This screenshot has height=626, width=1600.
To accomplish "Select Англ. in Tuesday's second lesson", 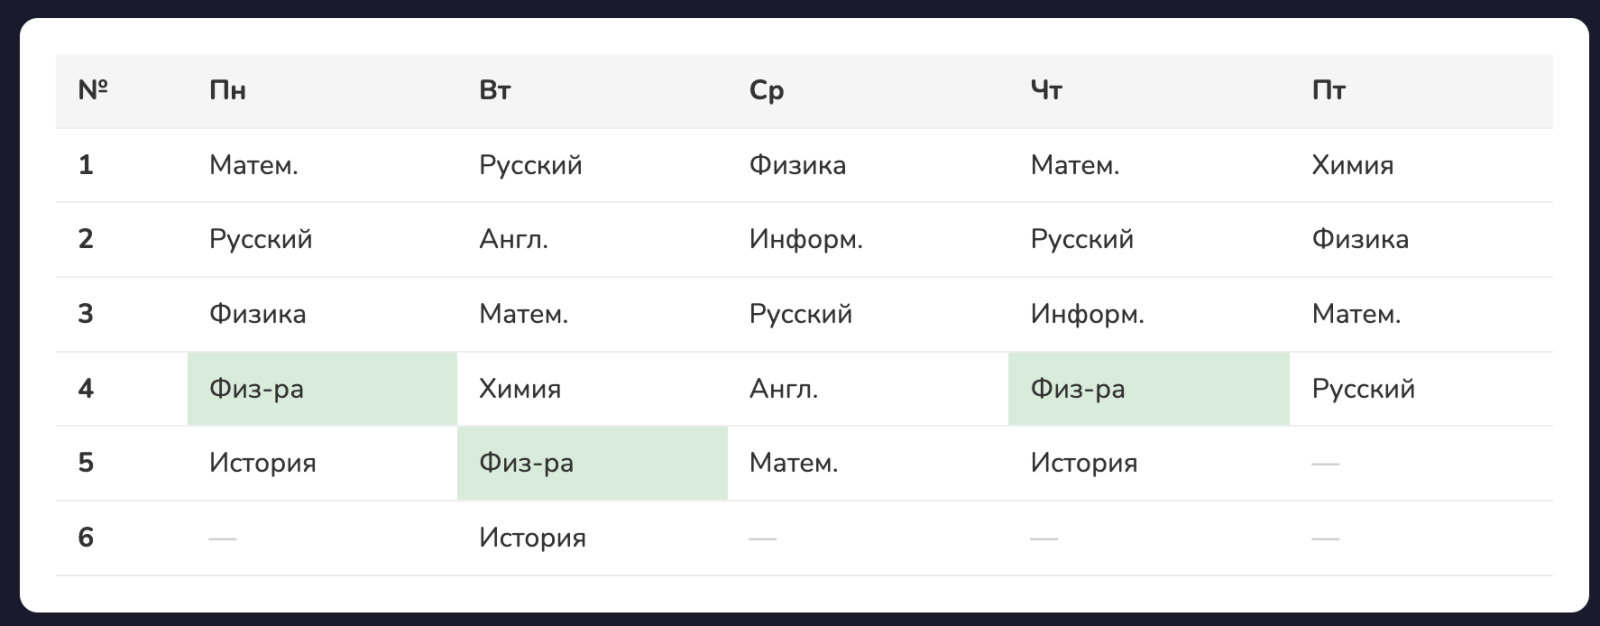I will (x=513, y=240).
